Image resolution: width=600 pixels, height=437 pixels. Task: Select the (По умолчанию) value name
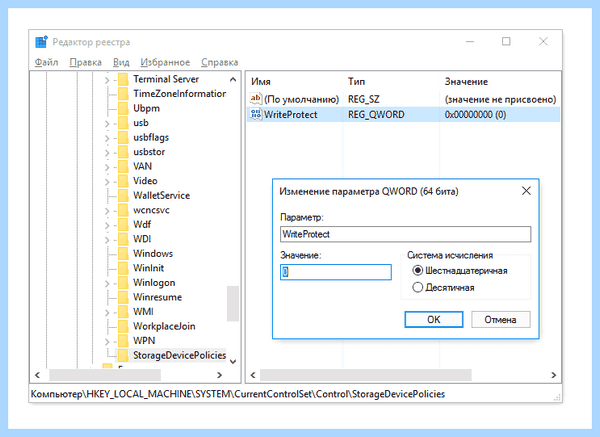(302, 99)
